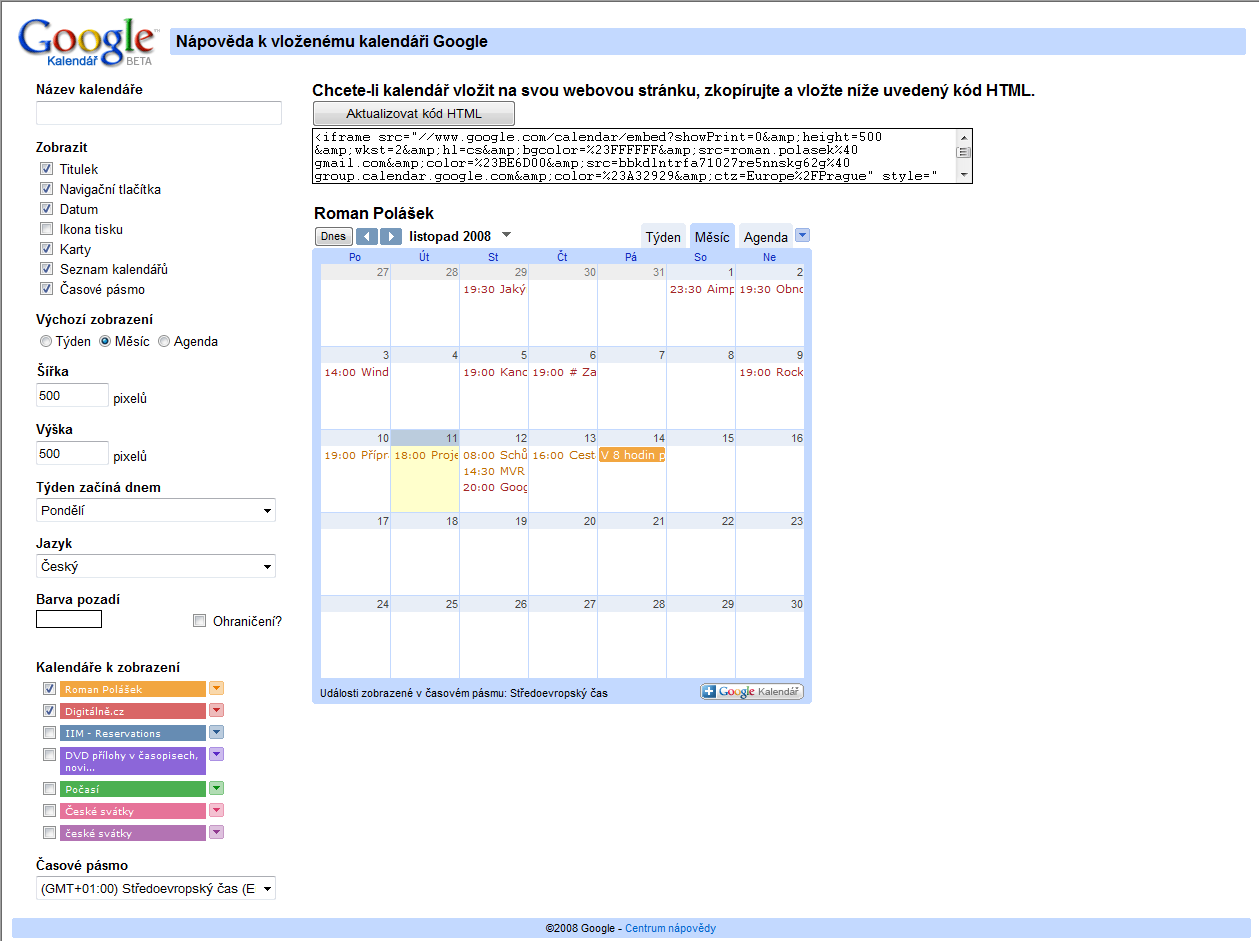The width and height of the screenshot is (1259, 941).
Task: Go to previous month with left arrow
Action: click(x=367, y=237)
